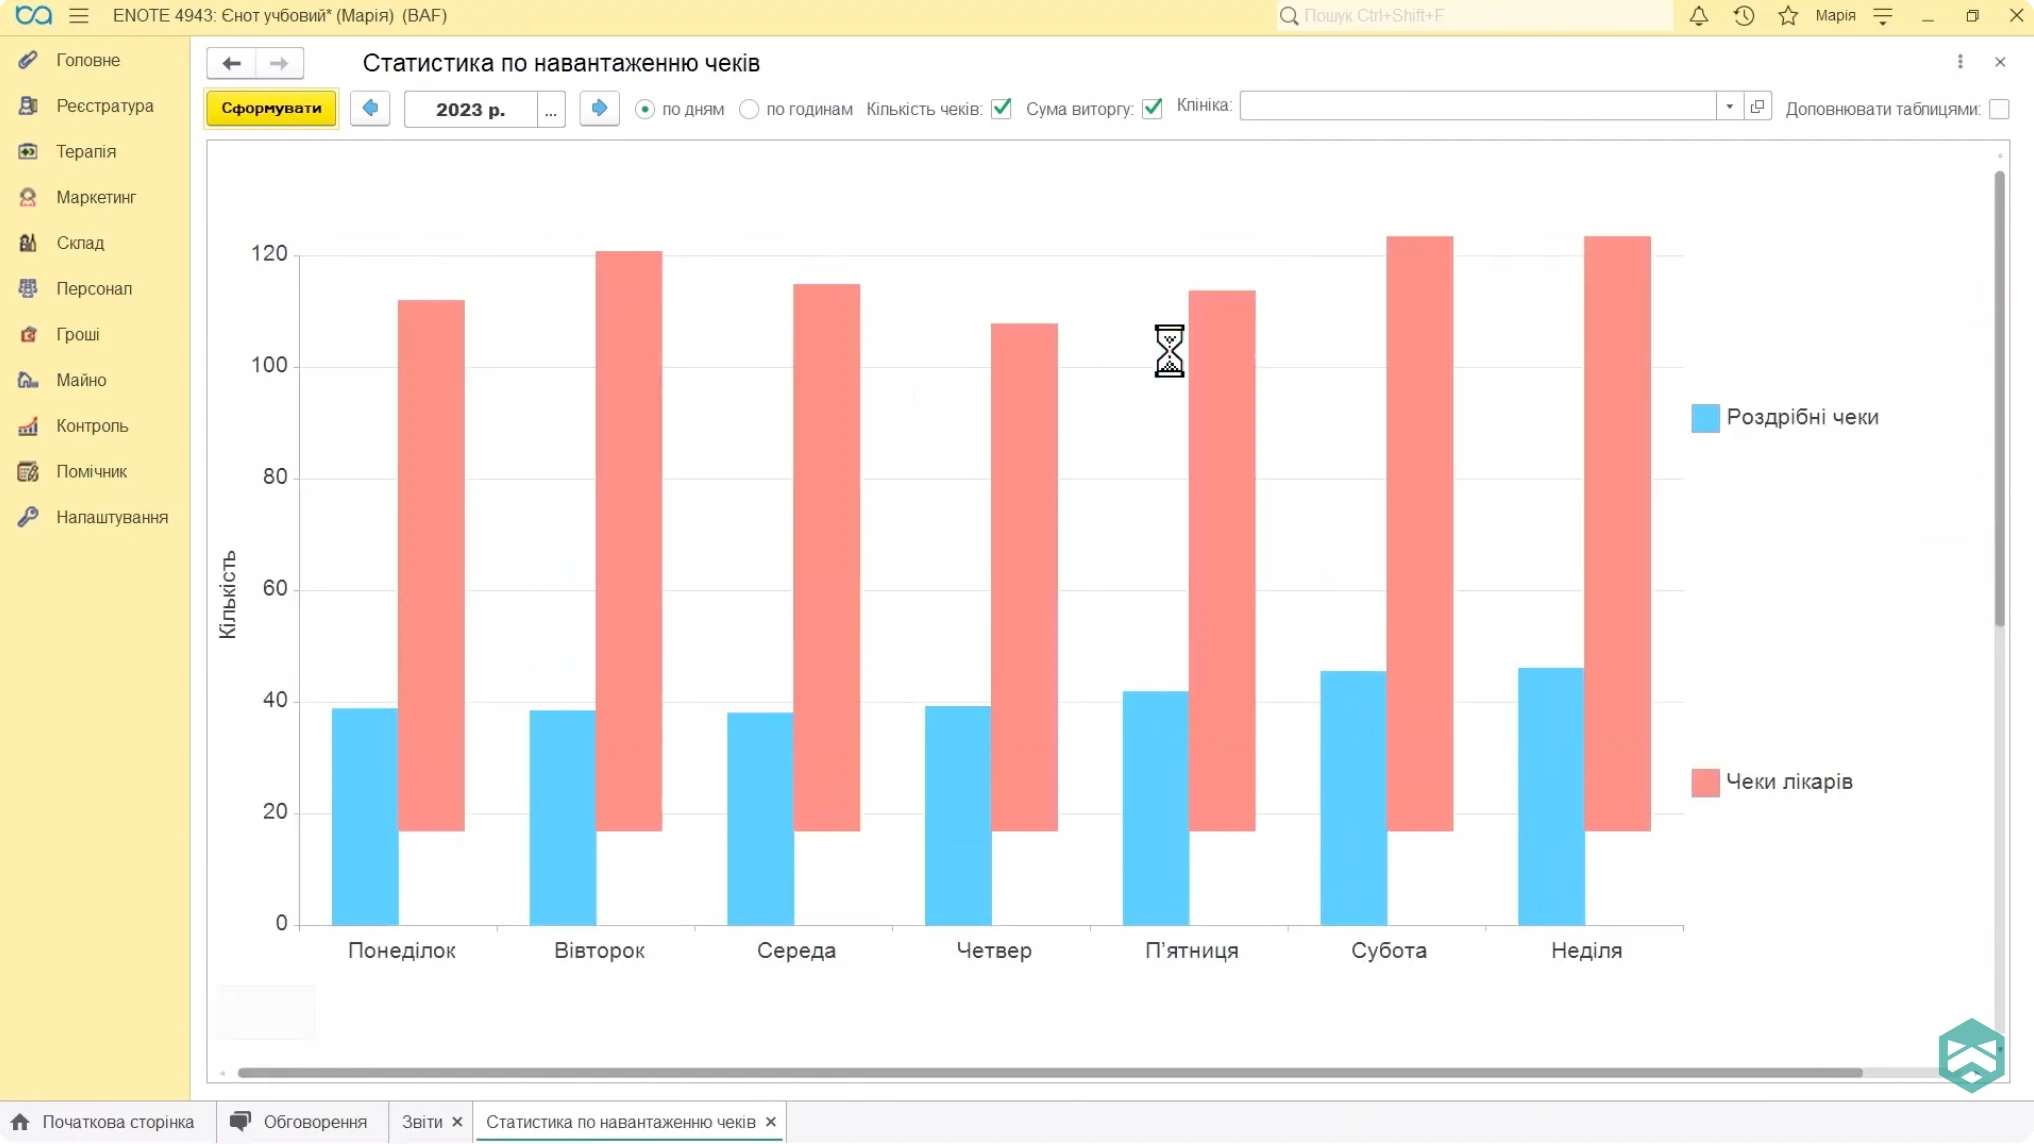This screenshot has height=1144, width=2034.
Task: Open the Гроші section
Action: click(79, 334)
